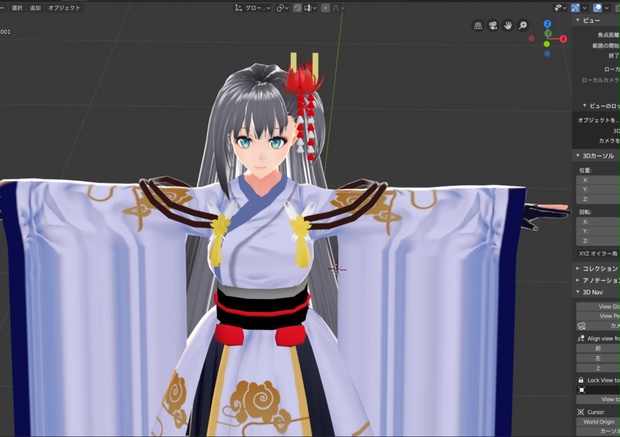Image resolution: width=620 pixels, height=437 pixels.
Task: Click the Align view from label
Action: coord(603,339)
